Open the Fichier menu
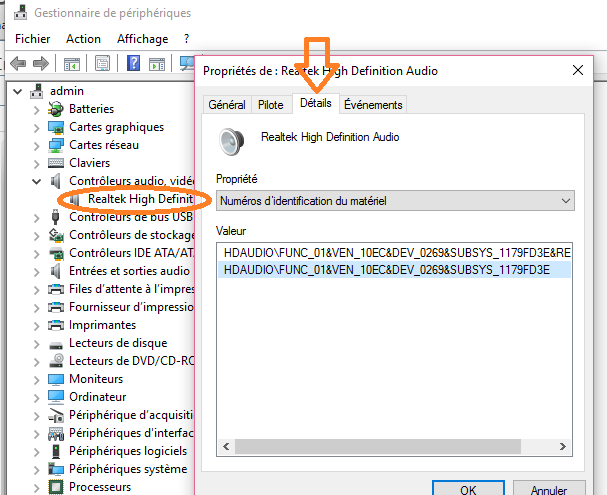 pyautogui.click(x=33, y=39)
